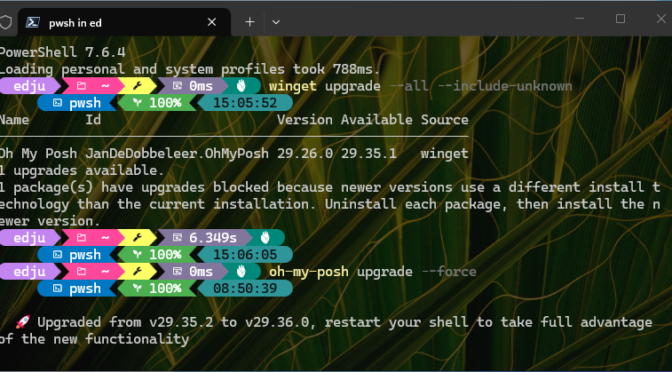Minimize the terminal window
This screenshot has width=672, height=372.
pos(579,18)
